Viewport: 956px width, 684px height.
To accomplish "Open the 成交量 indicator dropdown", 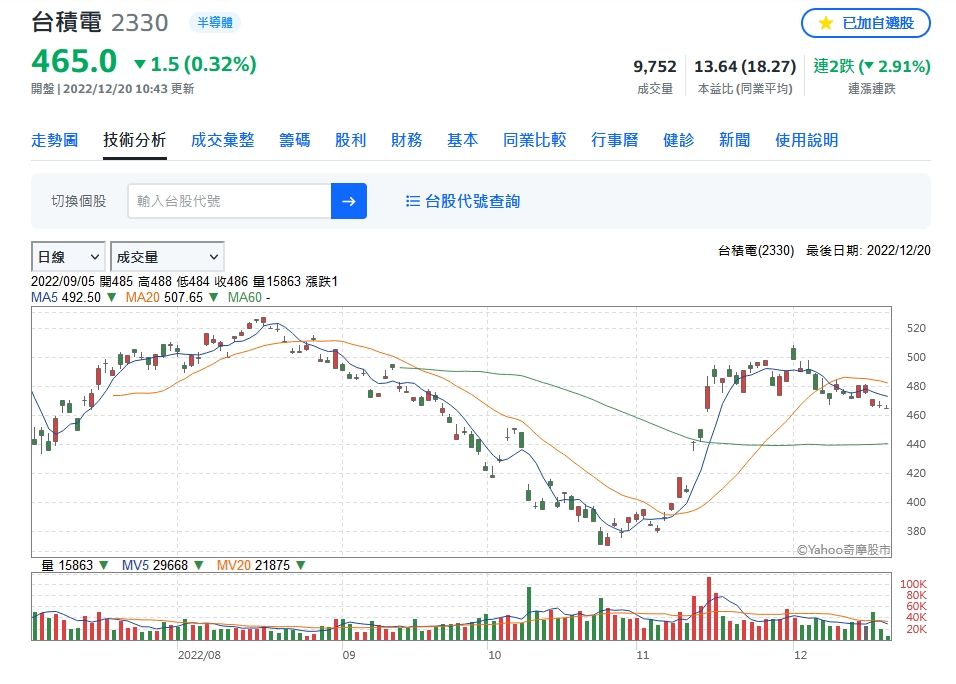I will 167,257.
